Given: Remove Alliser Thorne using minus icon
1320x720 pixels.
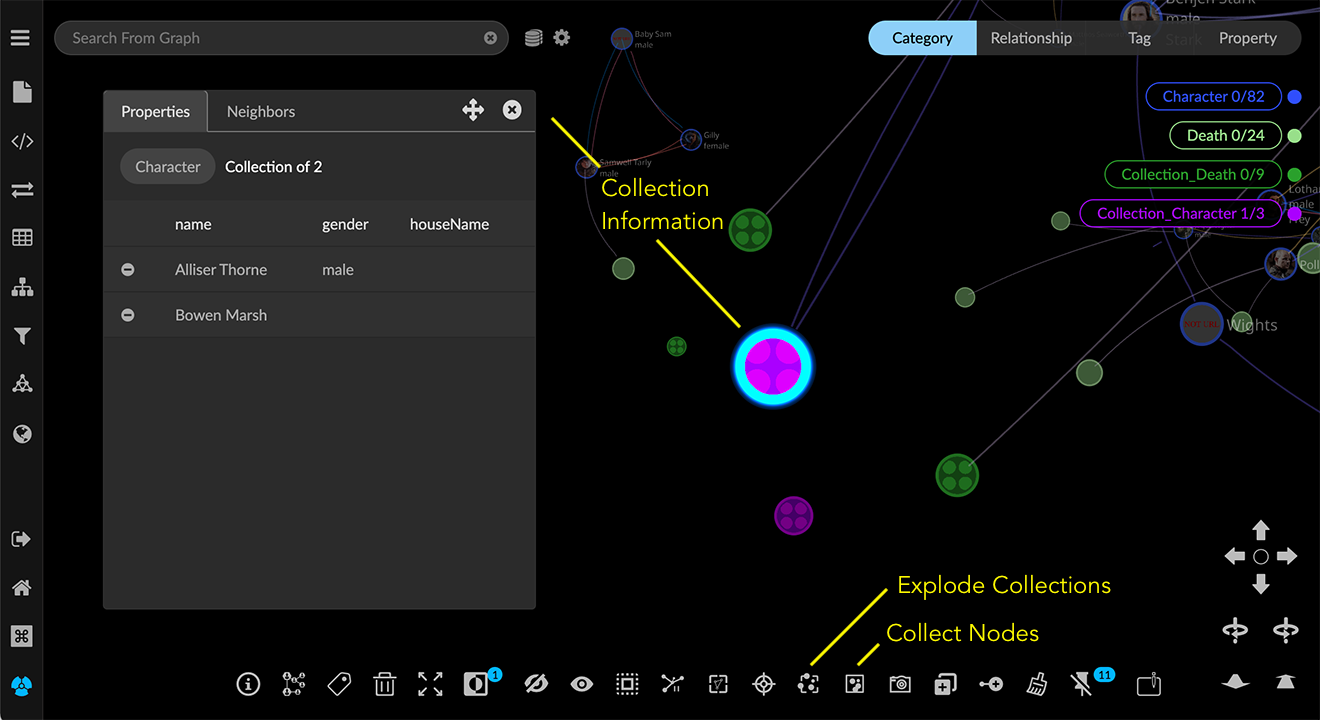Looking at the screenshot, I should [128, 270].
